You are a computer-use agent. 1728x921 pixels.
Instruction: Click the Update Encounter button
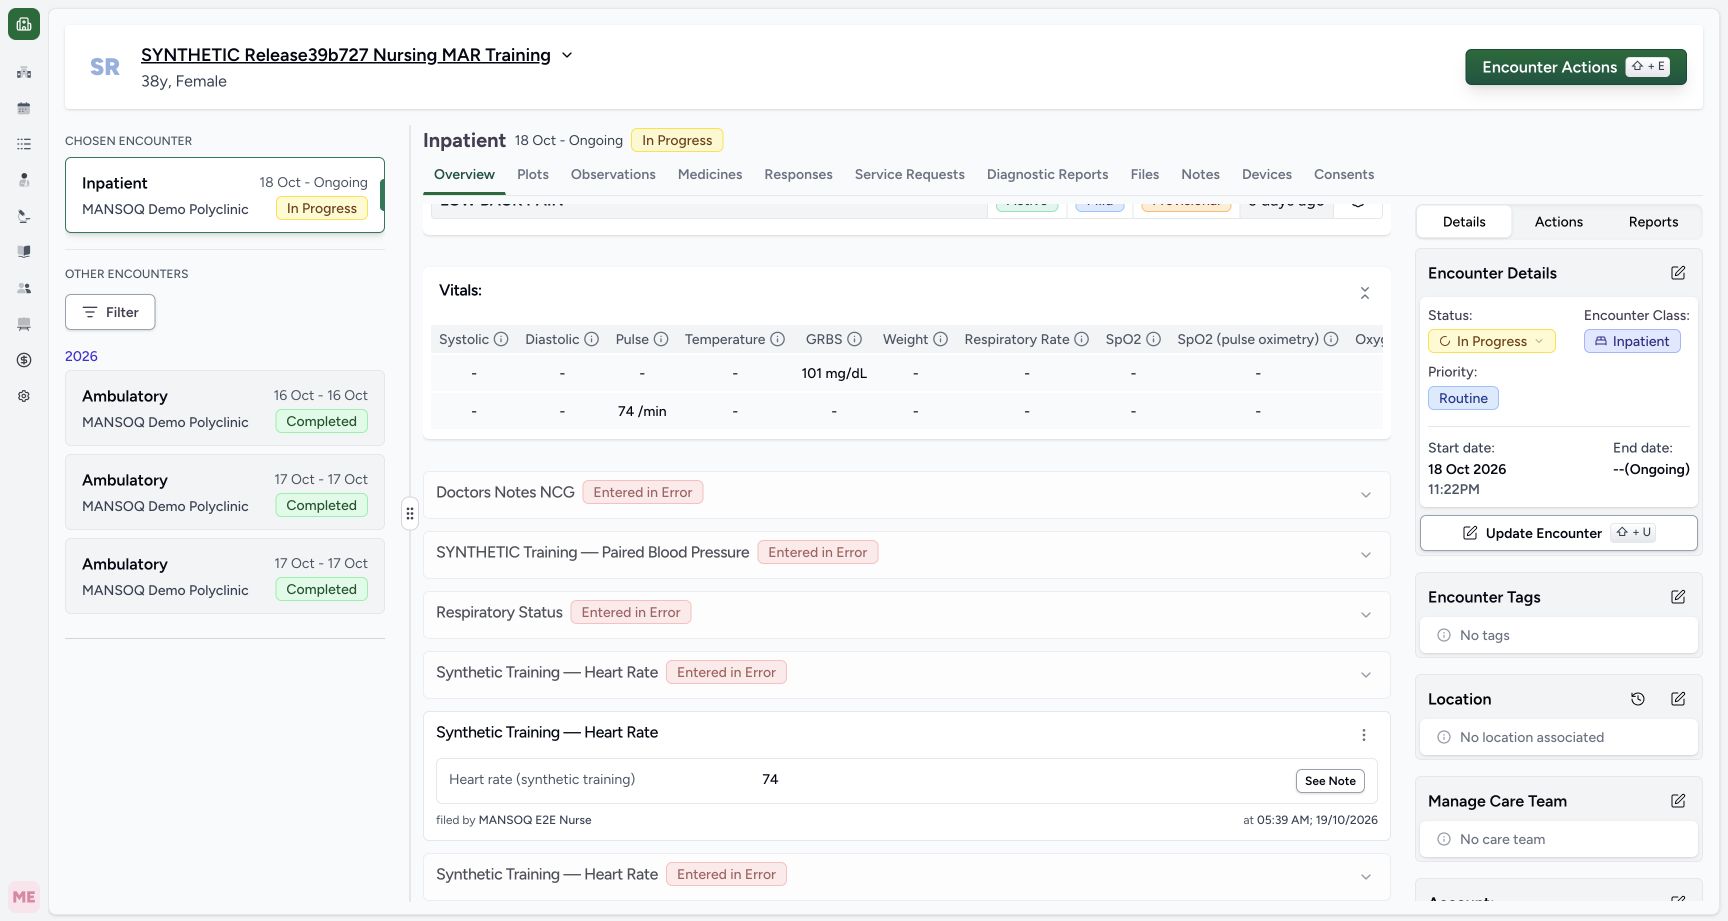(1558, 533)
